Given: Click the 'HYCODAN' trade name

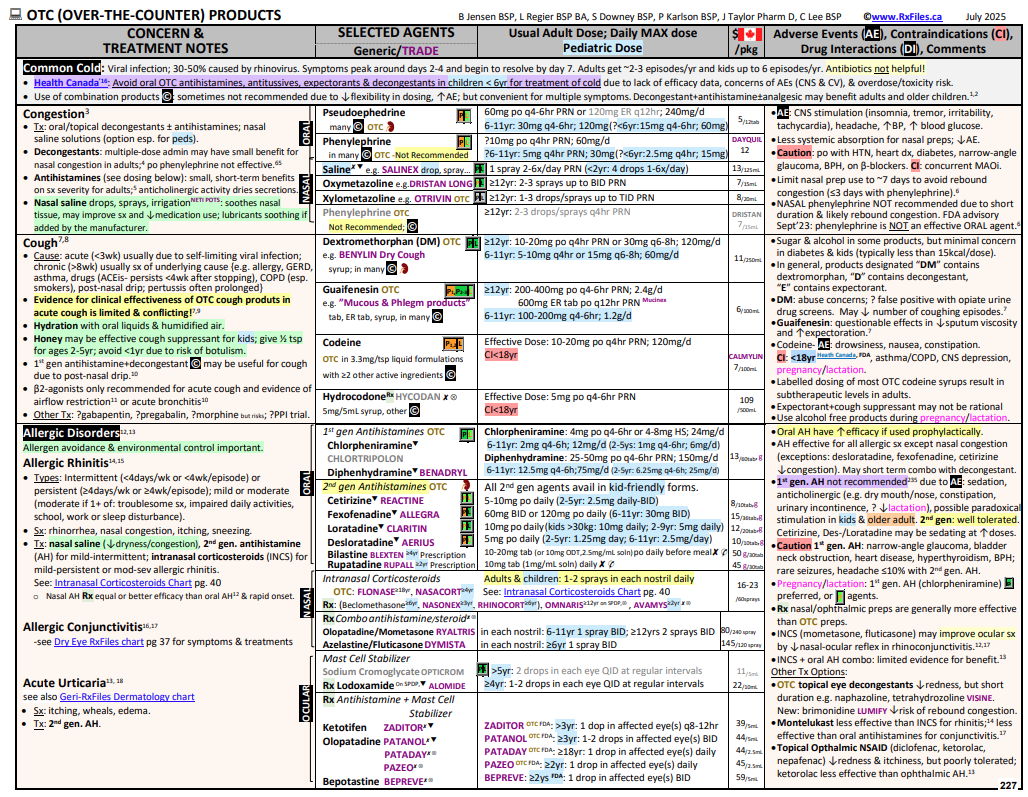Looking at the screenshot, I should click(x=417, y=397).
